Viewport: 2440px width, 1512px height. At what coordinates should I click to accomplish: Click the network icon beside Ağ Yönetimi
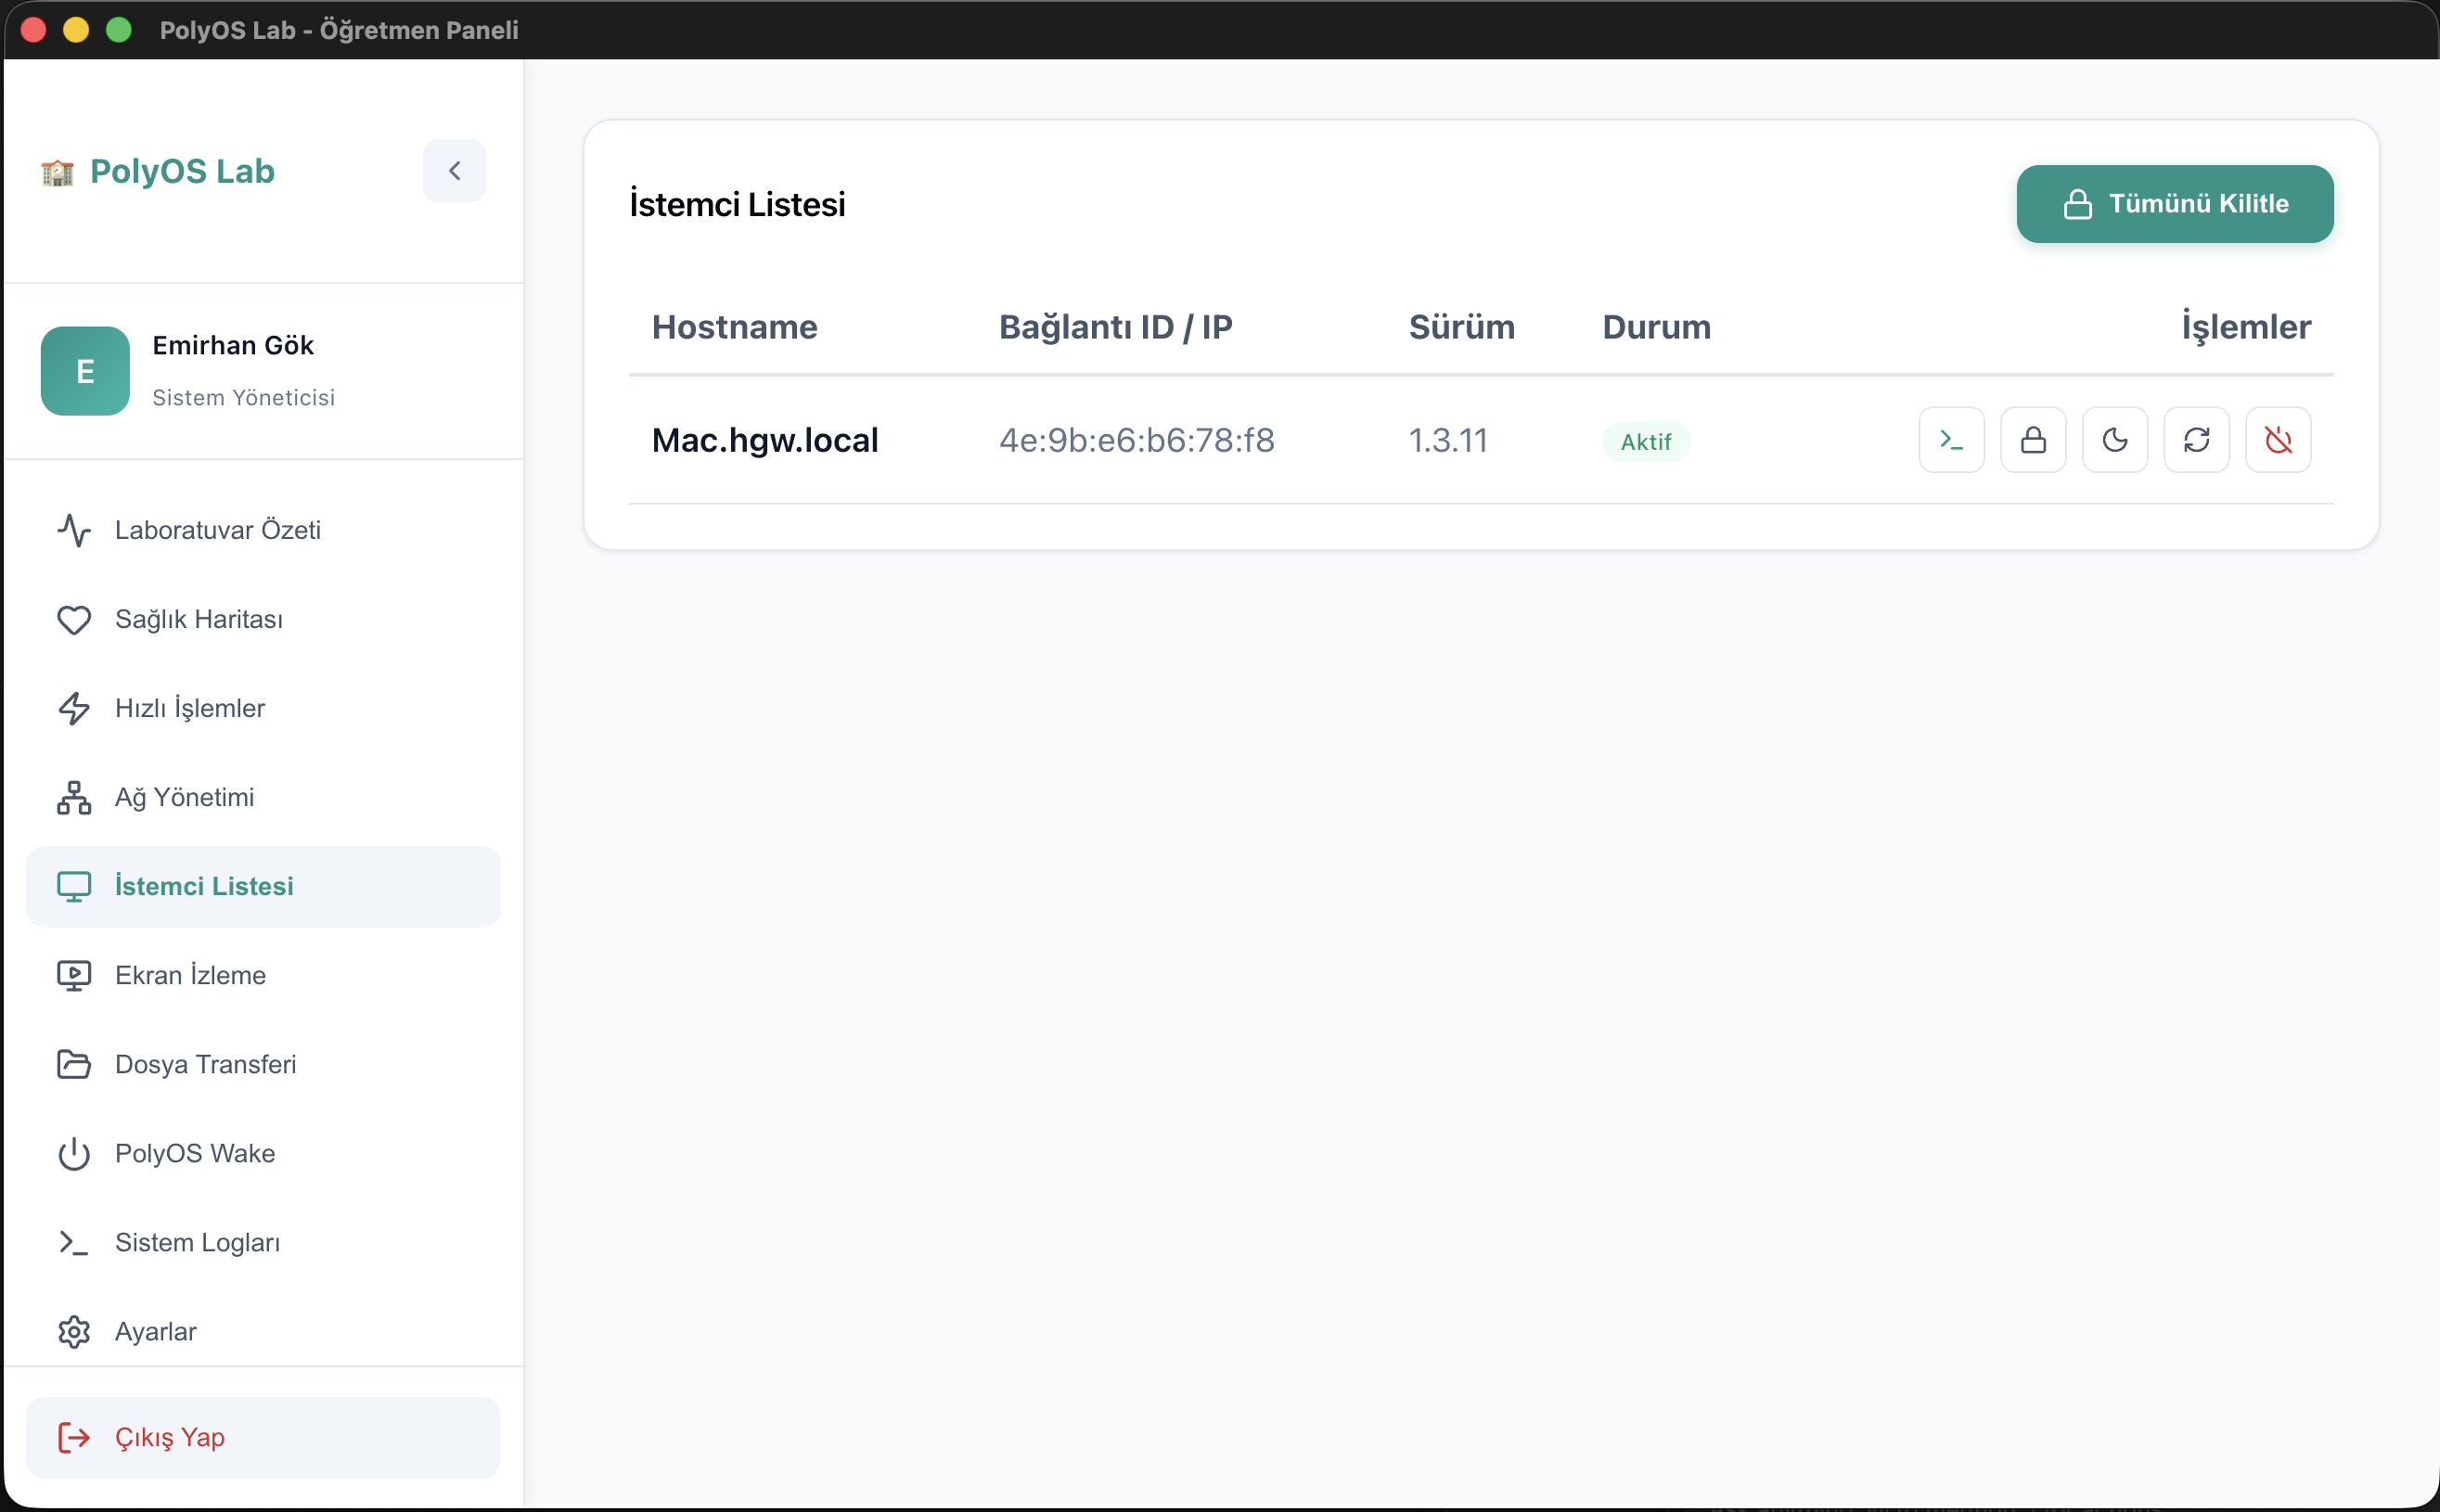click(x=74, y=798)
